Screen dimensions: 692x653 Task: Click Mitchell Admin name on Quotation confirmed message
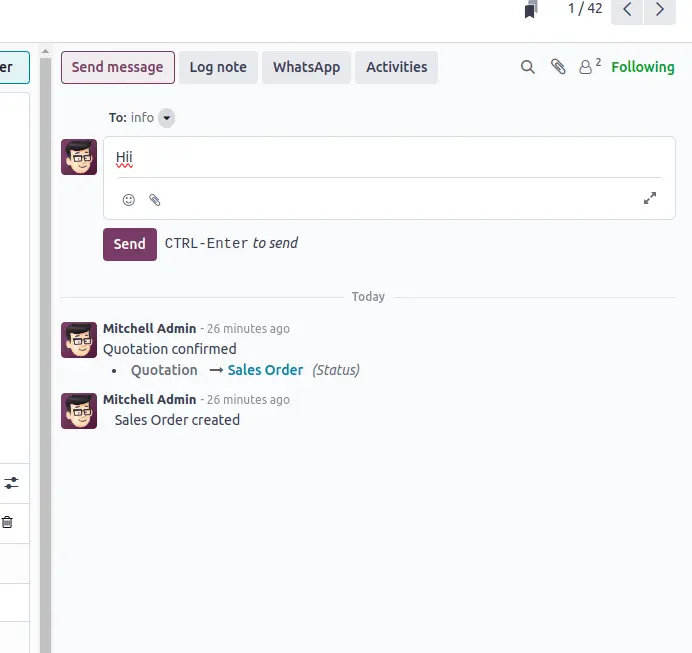click(x=150, y=329)
